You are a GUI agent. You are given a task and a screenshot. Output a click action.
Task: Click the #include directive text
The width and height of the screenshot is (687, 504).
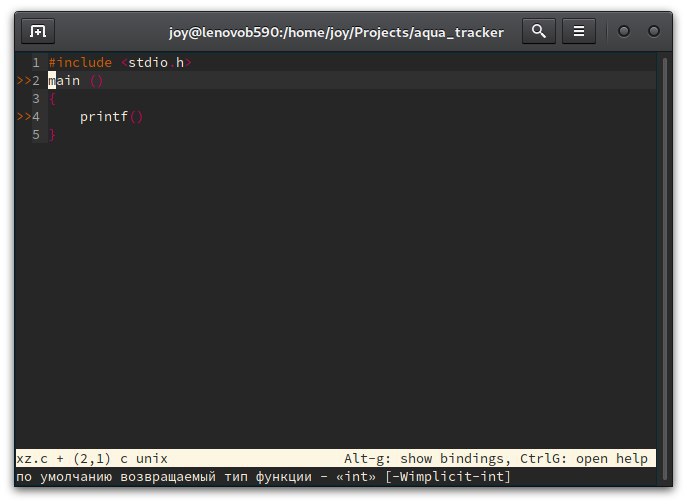(x=80, y=63)
